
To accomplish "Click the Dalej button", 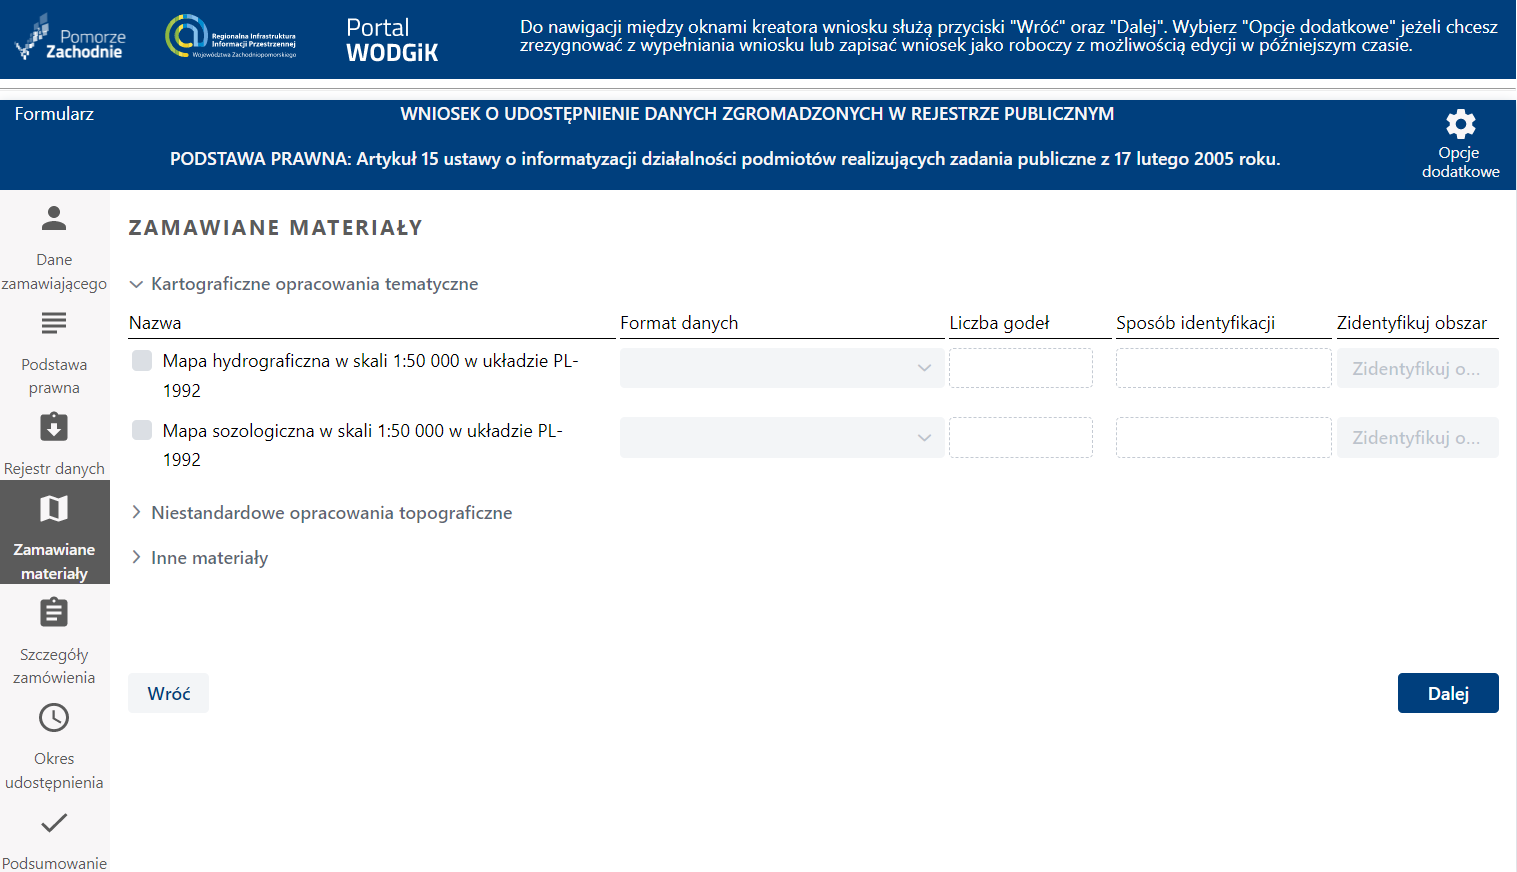I will point(1447,692).
